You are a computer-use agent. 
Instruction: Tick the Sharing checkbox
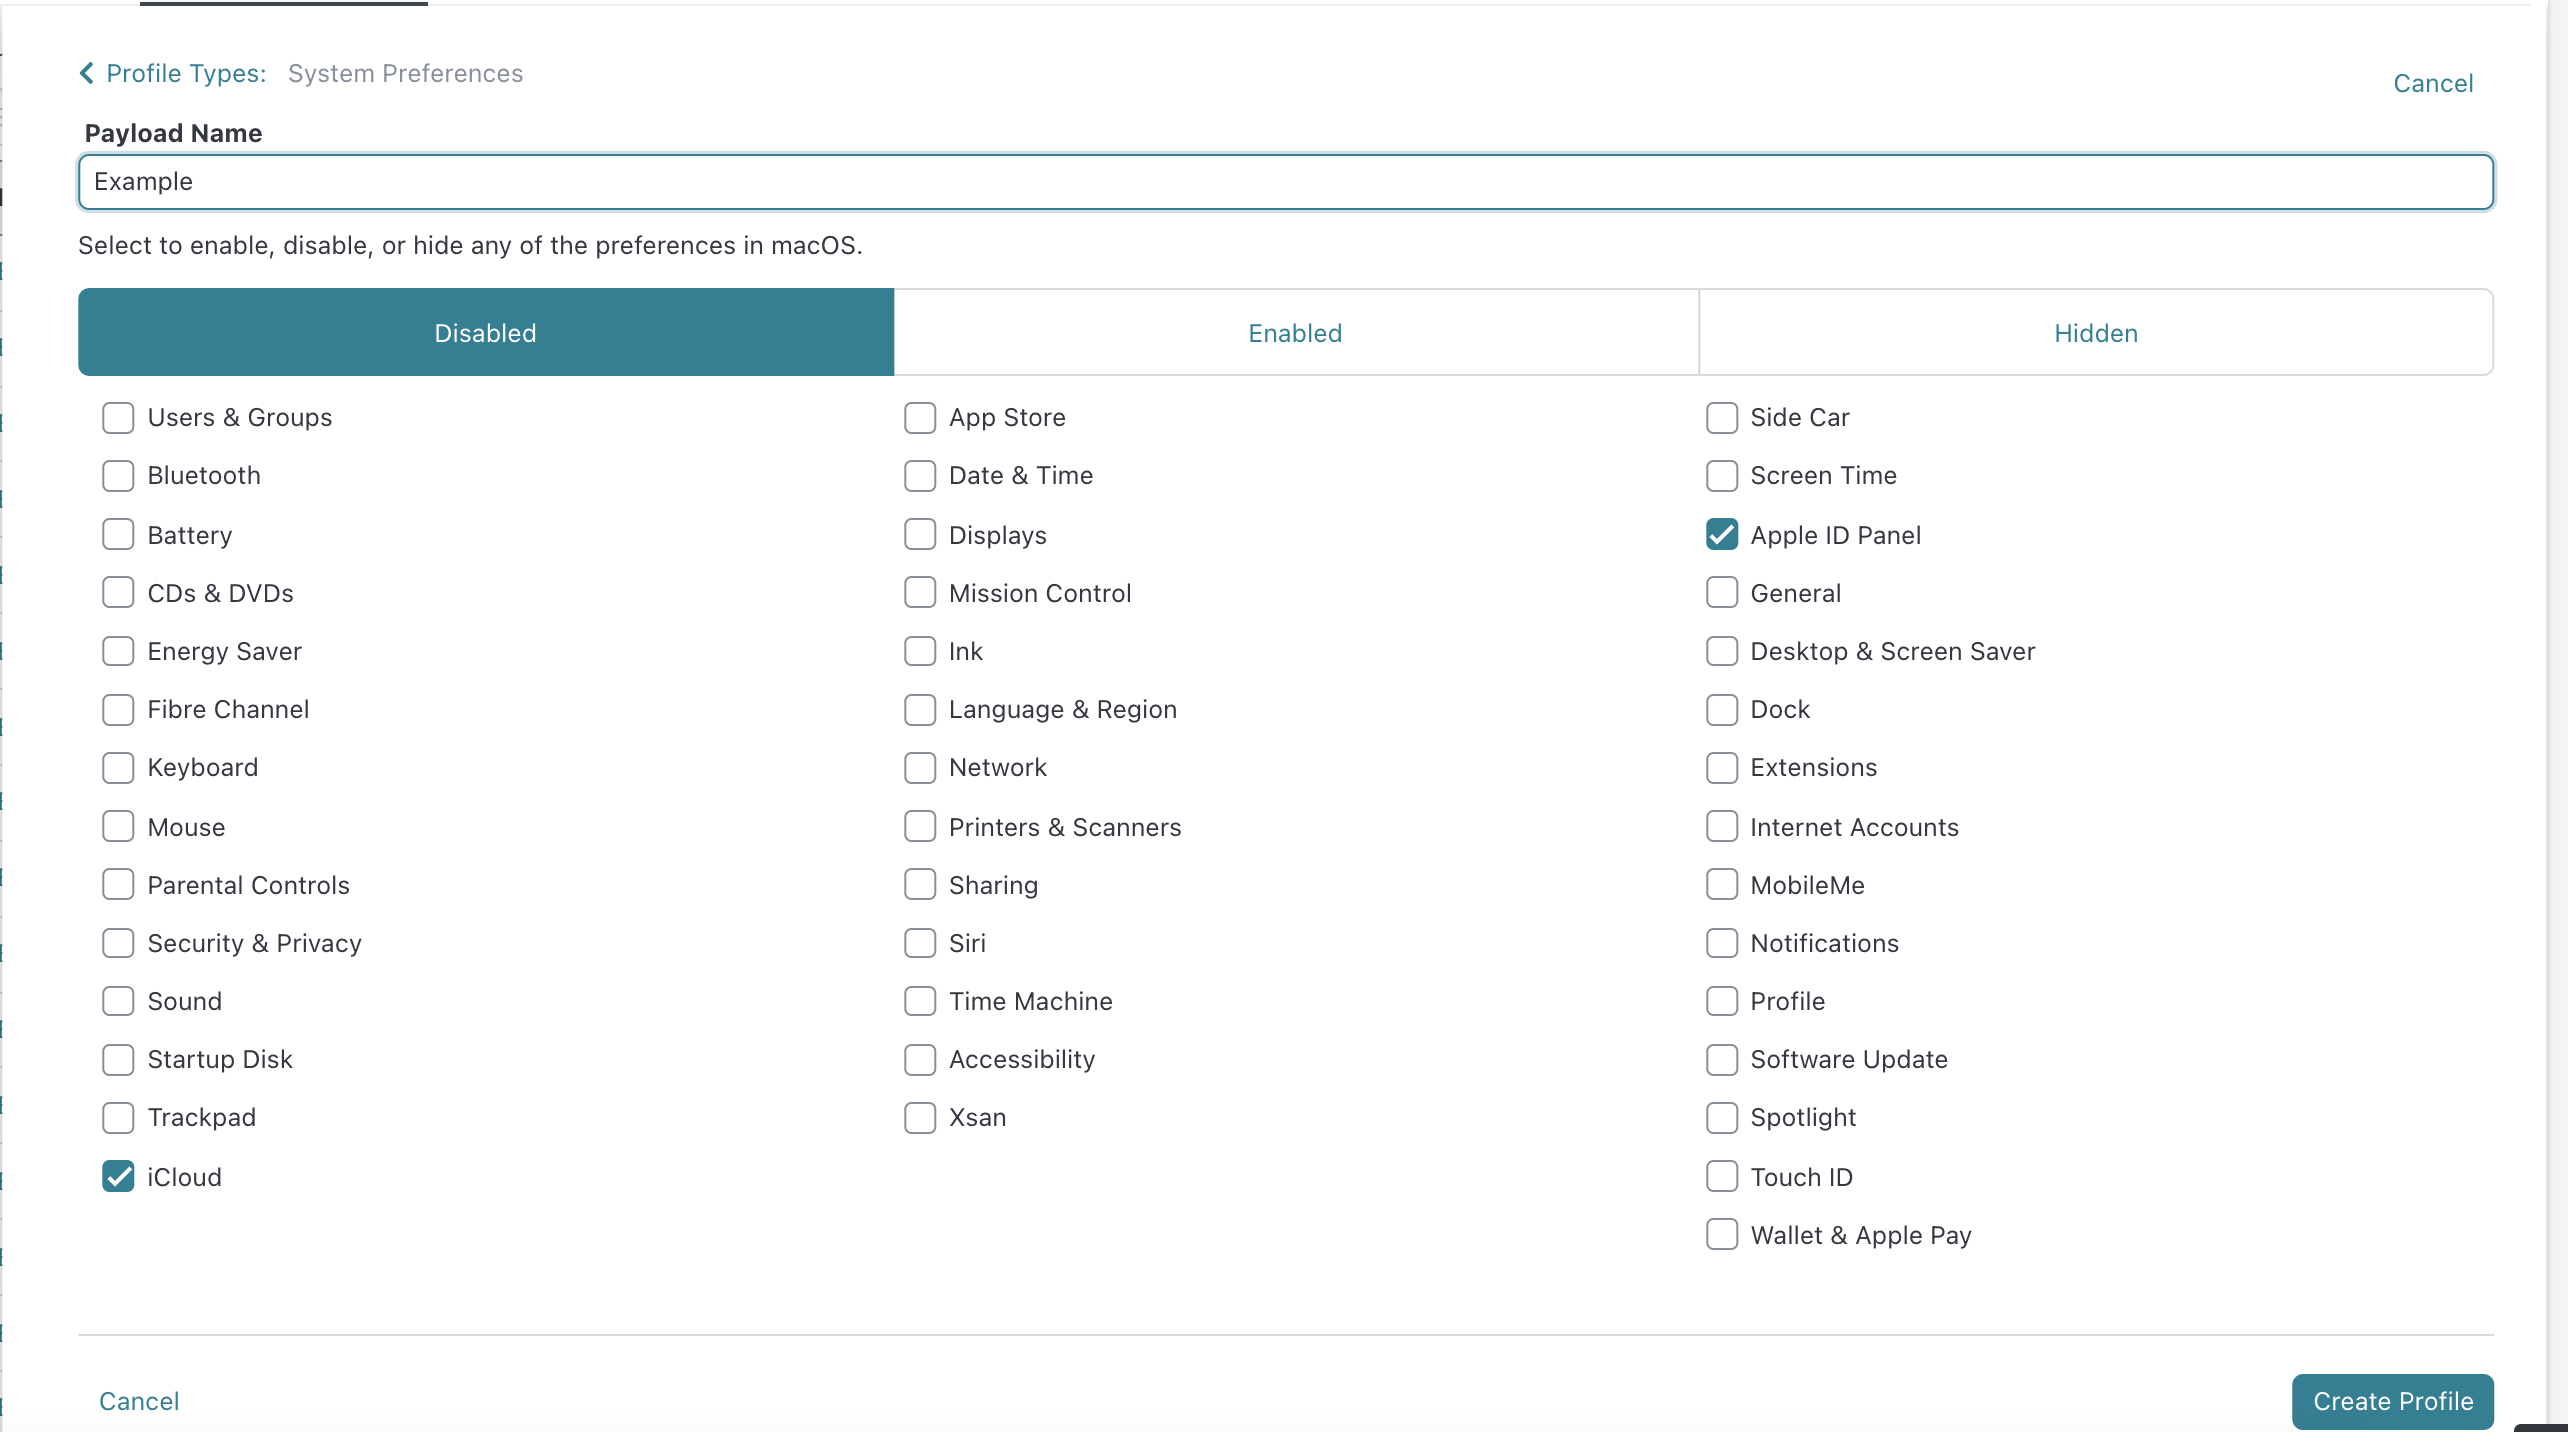(920, 885)
